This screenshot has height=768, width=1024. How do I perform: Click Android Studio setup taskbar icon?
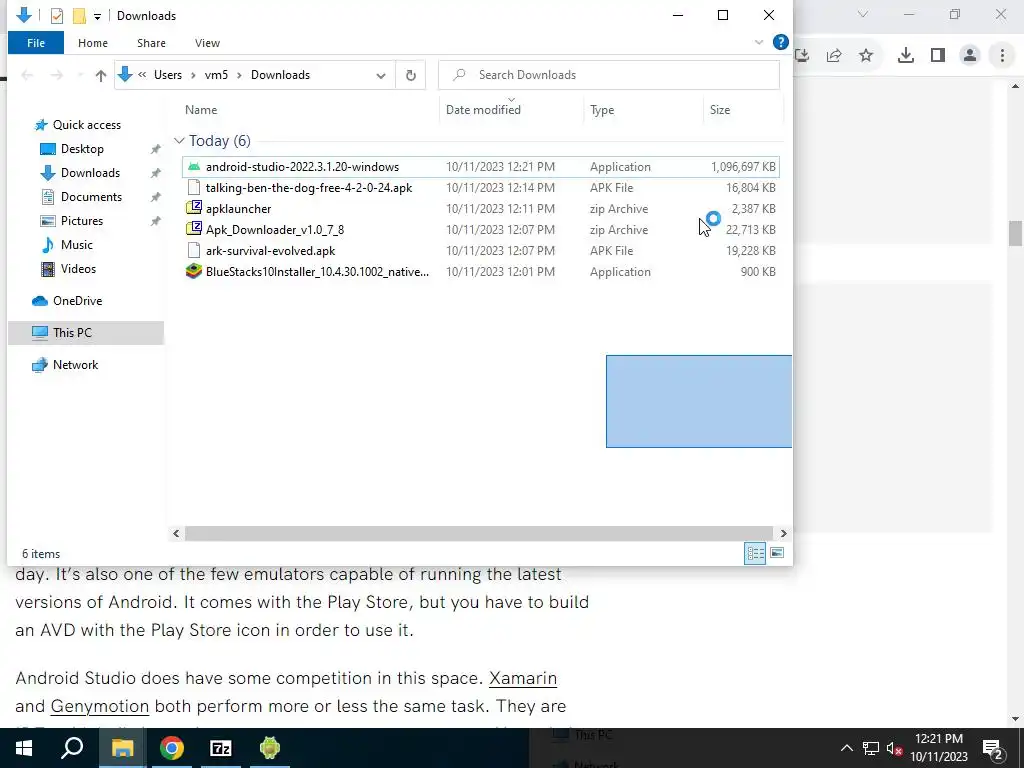(x=270, y=748)
